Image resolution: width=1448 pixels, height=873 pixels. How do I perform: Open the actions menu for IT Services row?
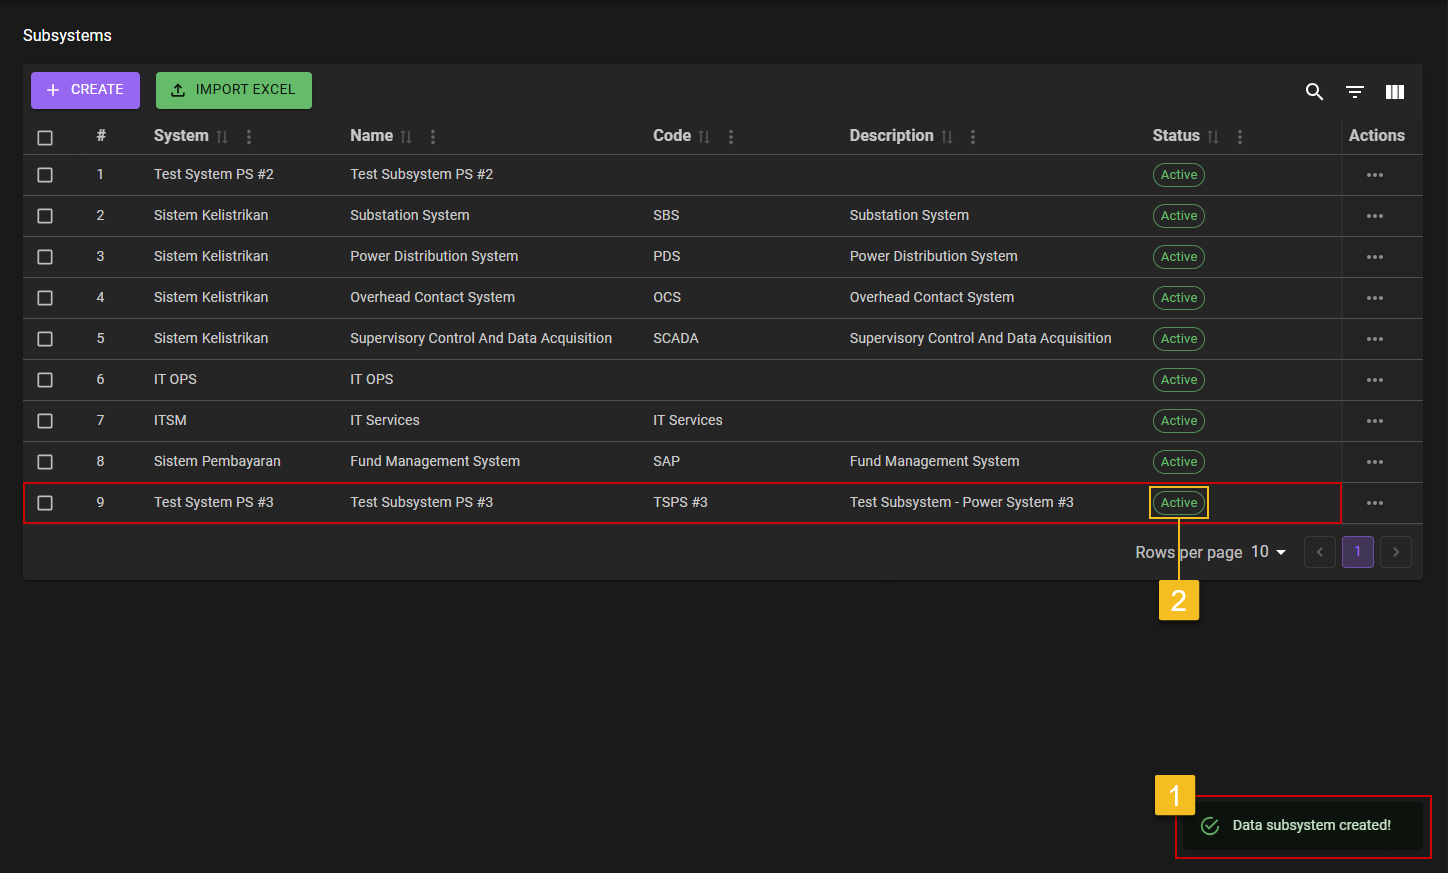1375,421
